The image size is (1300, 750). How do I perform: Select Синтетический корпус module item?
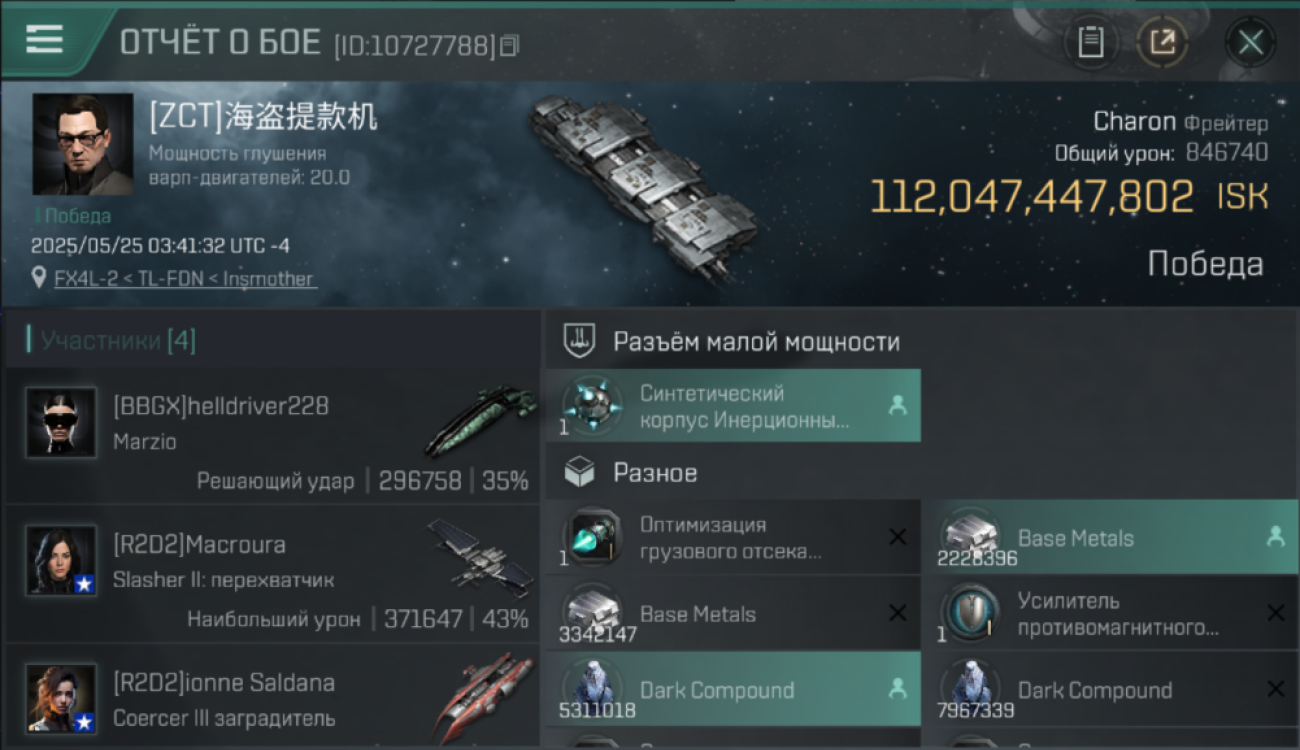coord(733,406)
